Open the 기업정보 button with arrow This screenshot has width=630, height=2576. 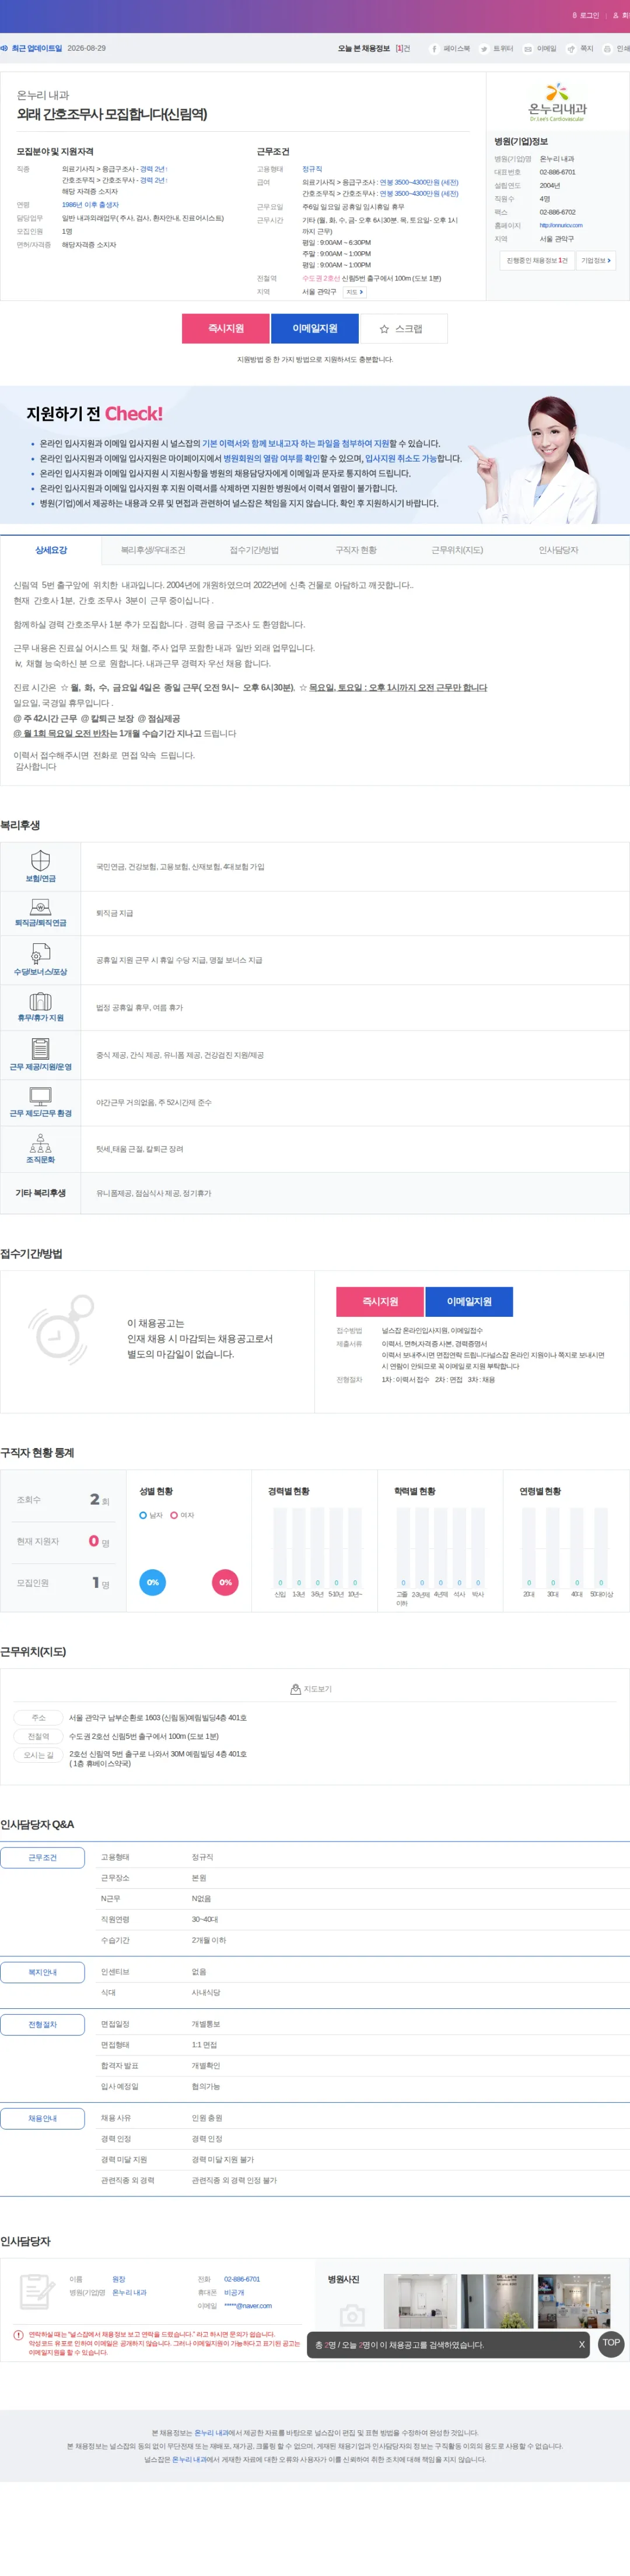[x=596, y=260]
